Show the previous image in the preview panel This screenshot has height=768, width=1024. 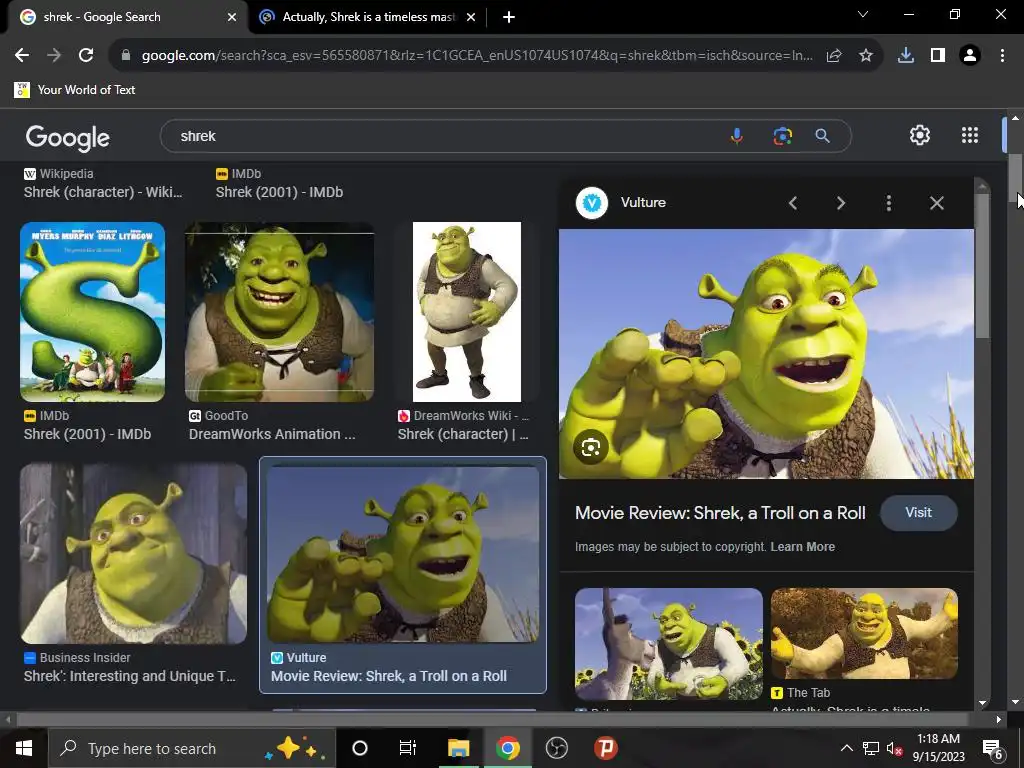coord(793,203)
